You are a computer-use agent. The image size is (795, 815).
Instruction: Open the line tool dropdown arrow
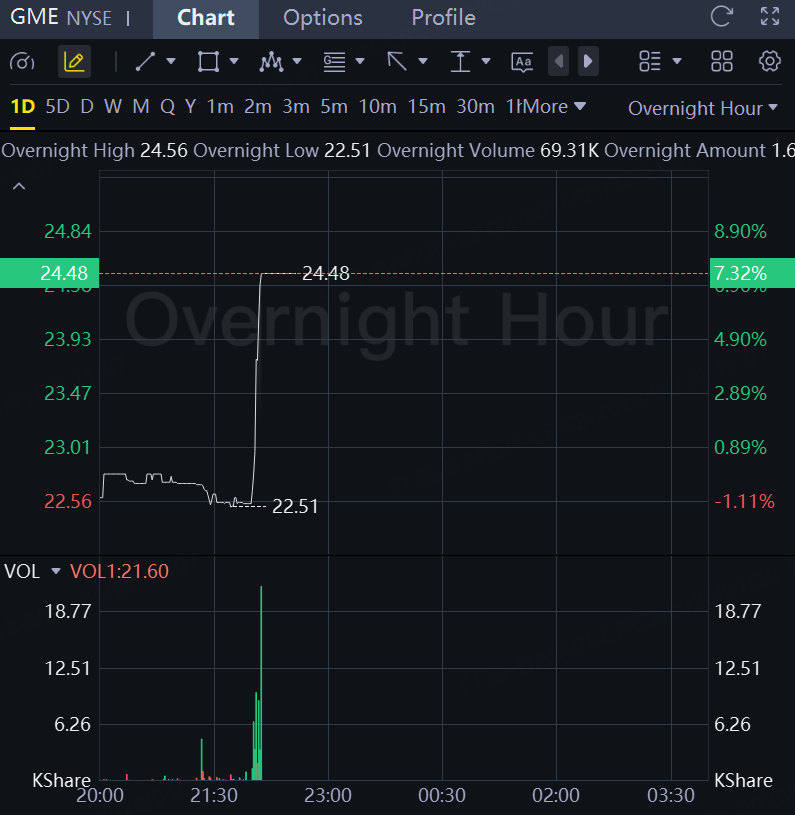tap(171, 61)
